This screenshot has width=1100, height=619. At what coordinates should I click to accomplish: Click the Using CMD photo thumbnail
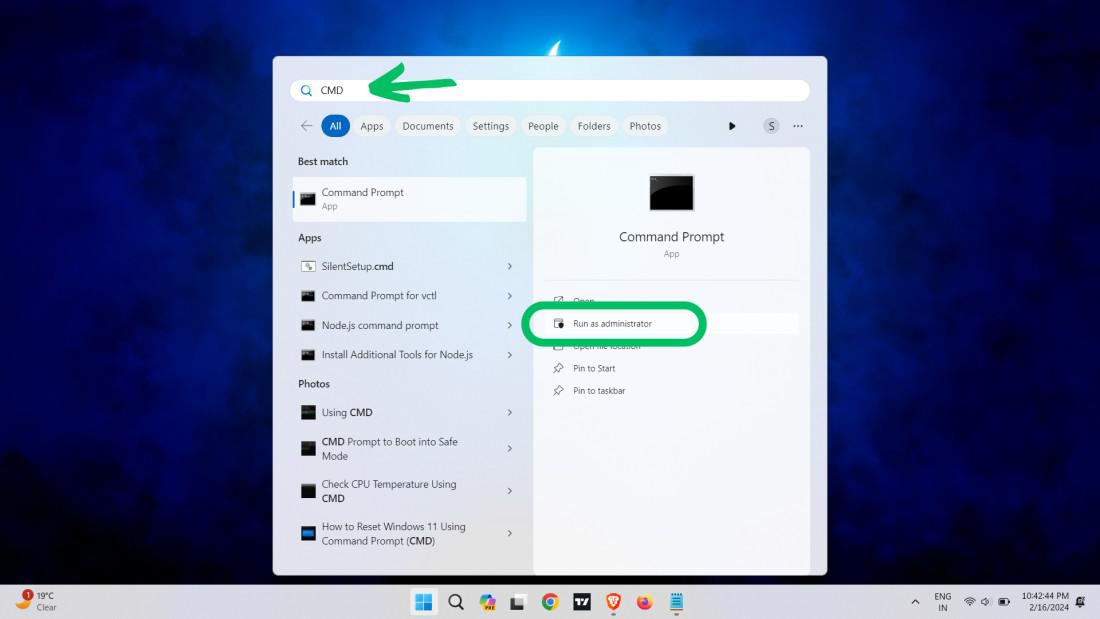[308, 412]
